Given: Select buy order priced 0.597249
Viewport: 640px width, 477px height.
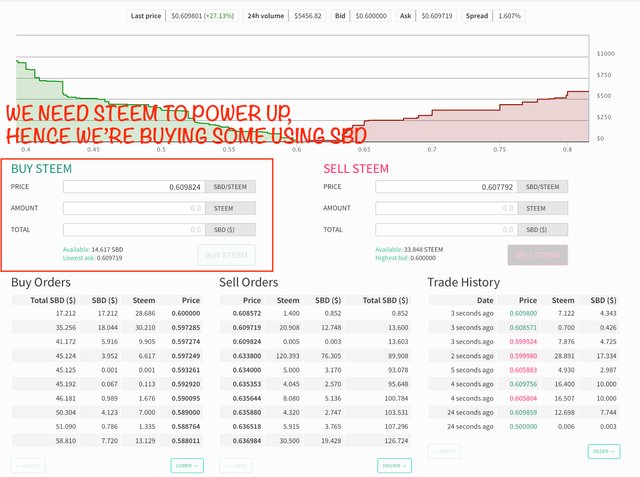Looking at the screenshot, I should 107,356.
